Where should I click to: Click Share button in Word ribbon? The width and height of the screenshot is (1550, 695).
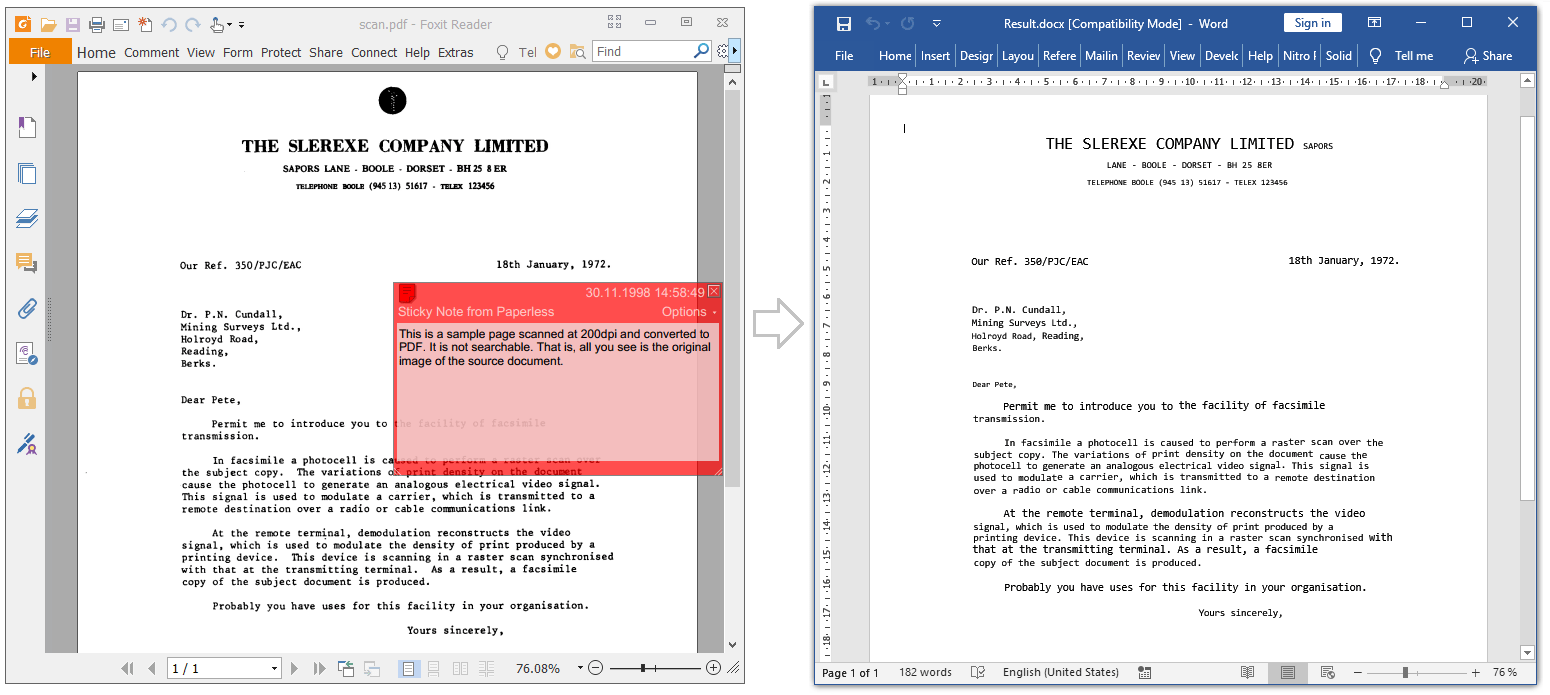1487,56
